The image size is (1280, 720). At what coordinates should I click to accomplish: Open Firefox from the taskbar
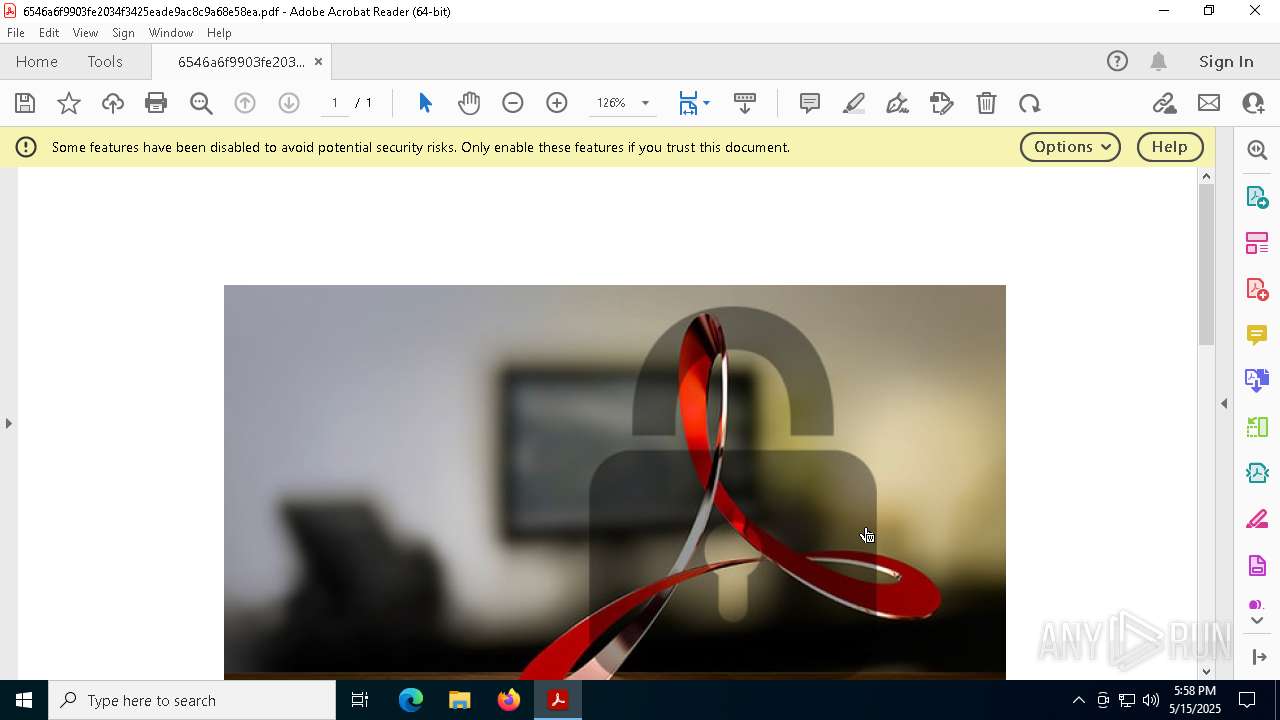pyautogui.click(x=509, y=700)
